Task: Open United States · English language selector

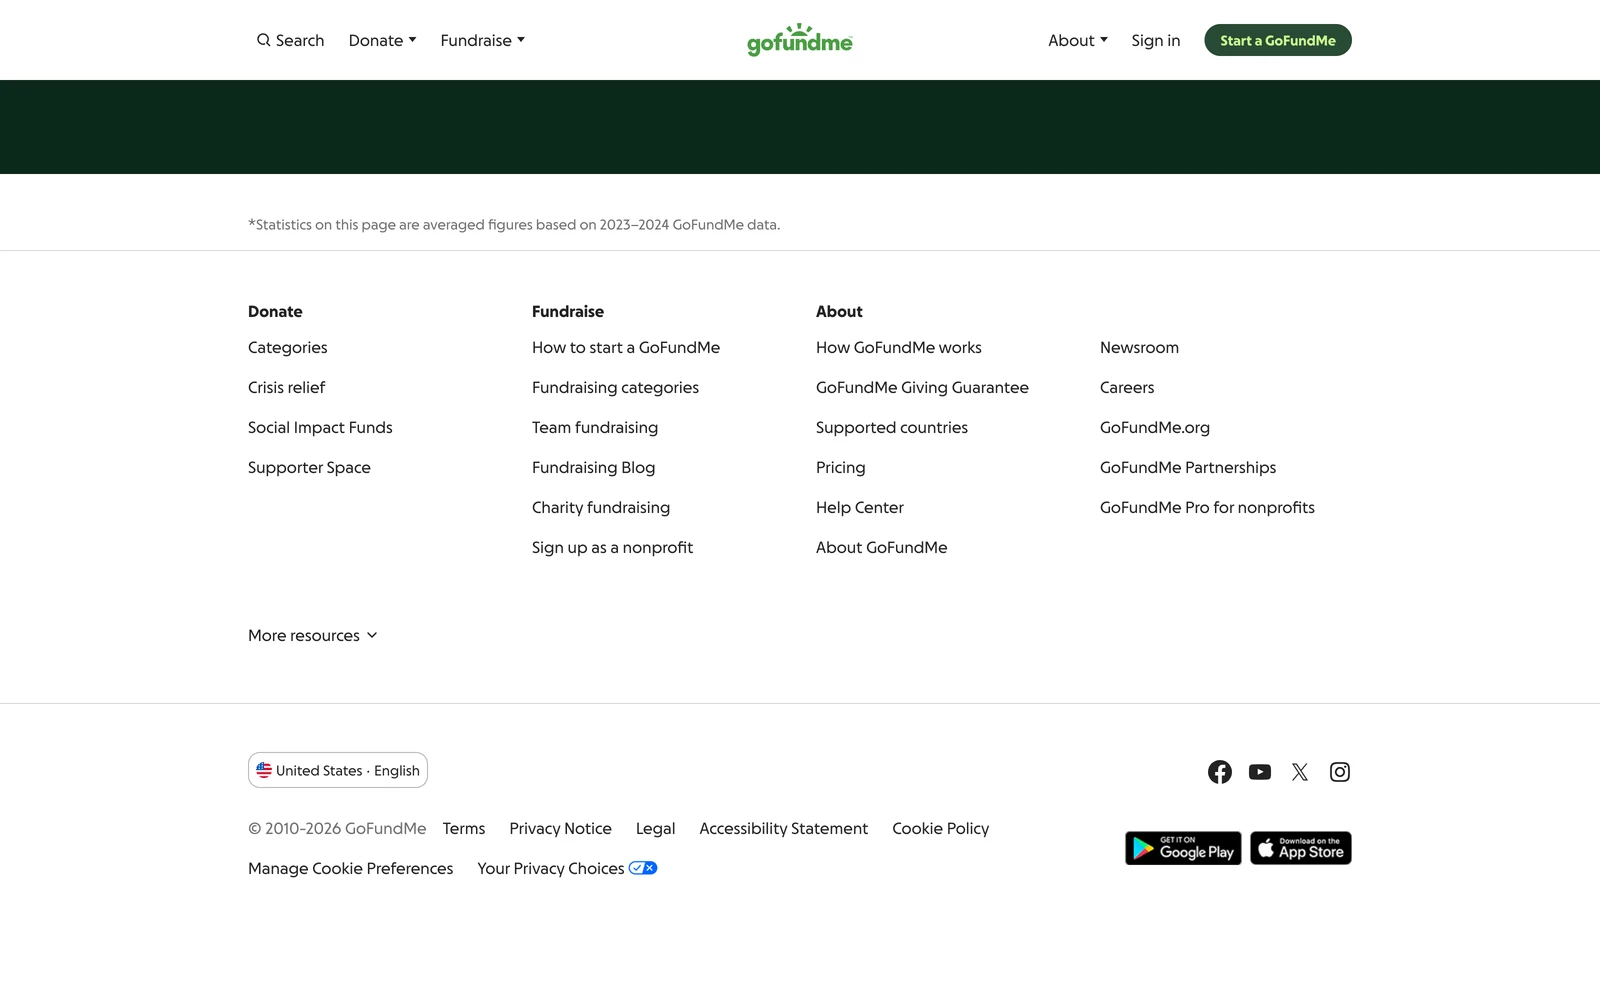Action: pyautogui.click(x=338, y=770)
